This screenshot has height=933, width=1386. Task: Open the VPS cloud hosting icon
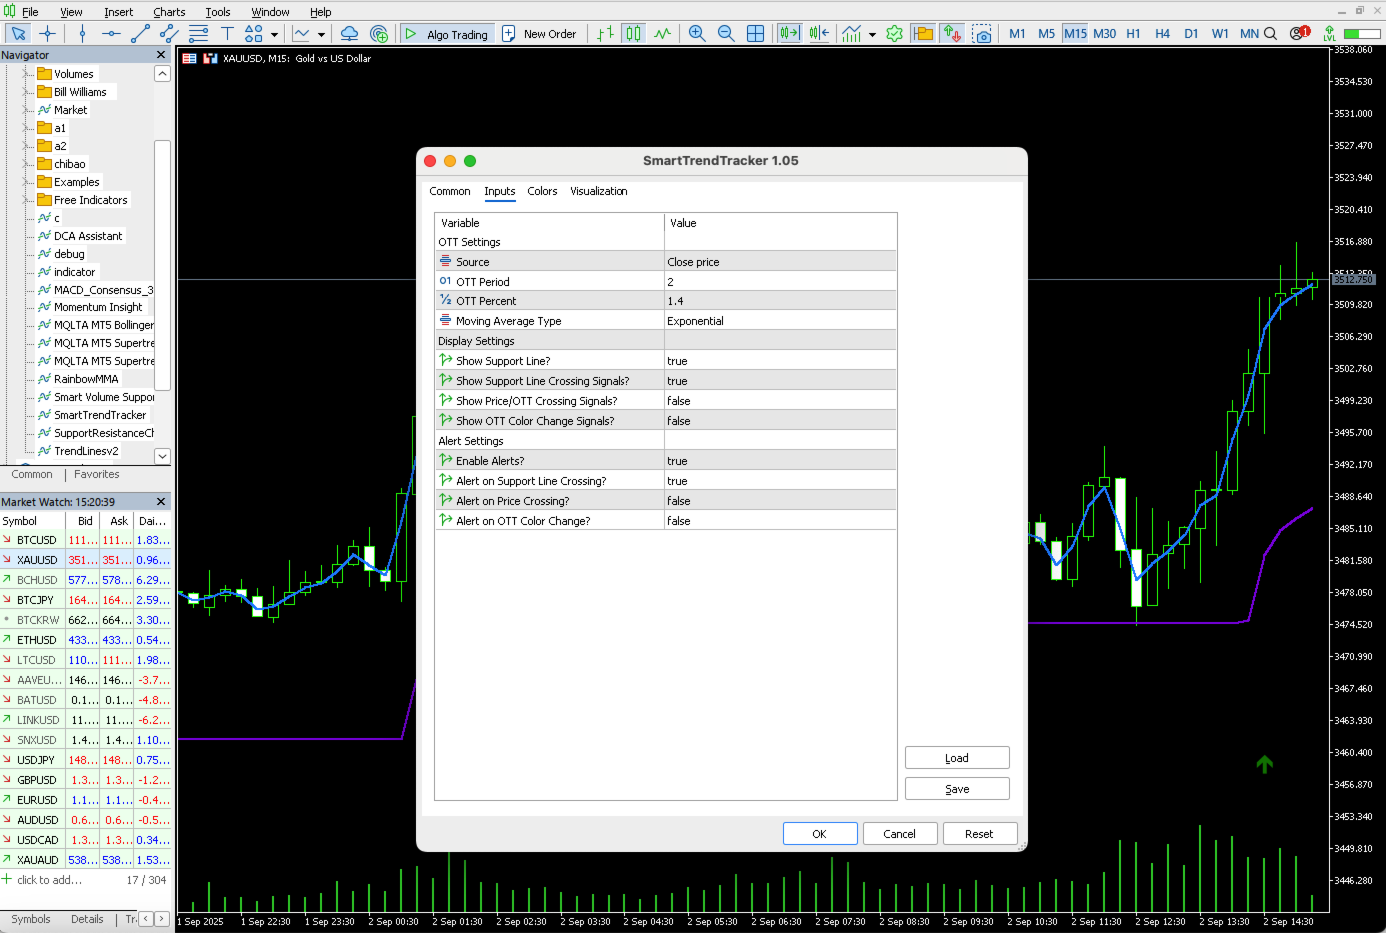(x=349, y=33)
